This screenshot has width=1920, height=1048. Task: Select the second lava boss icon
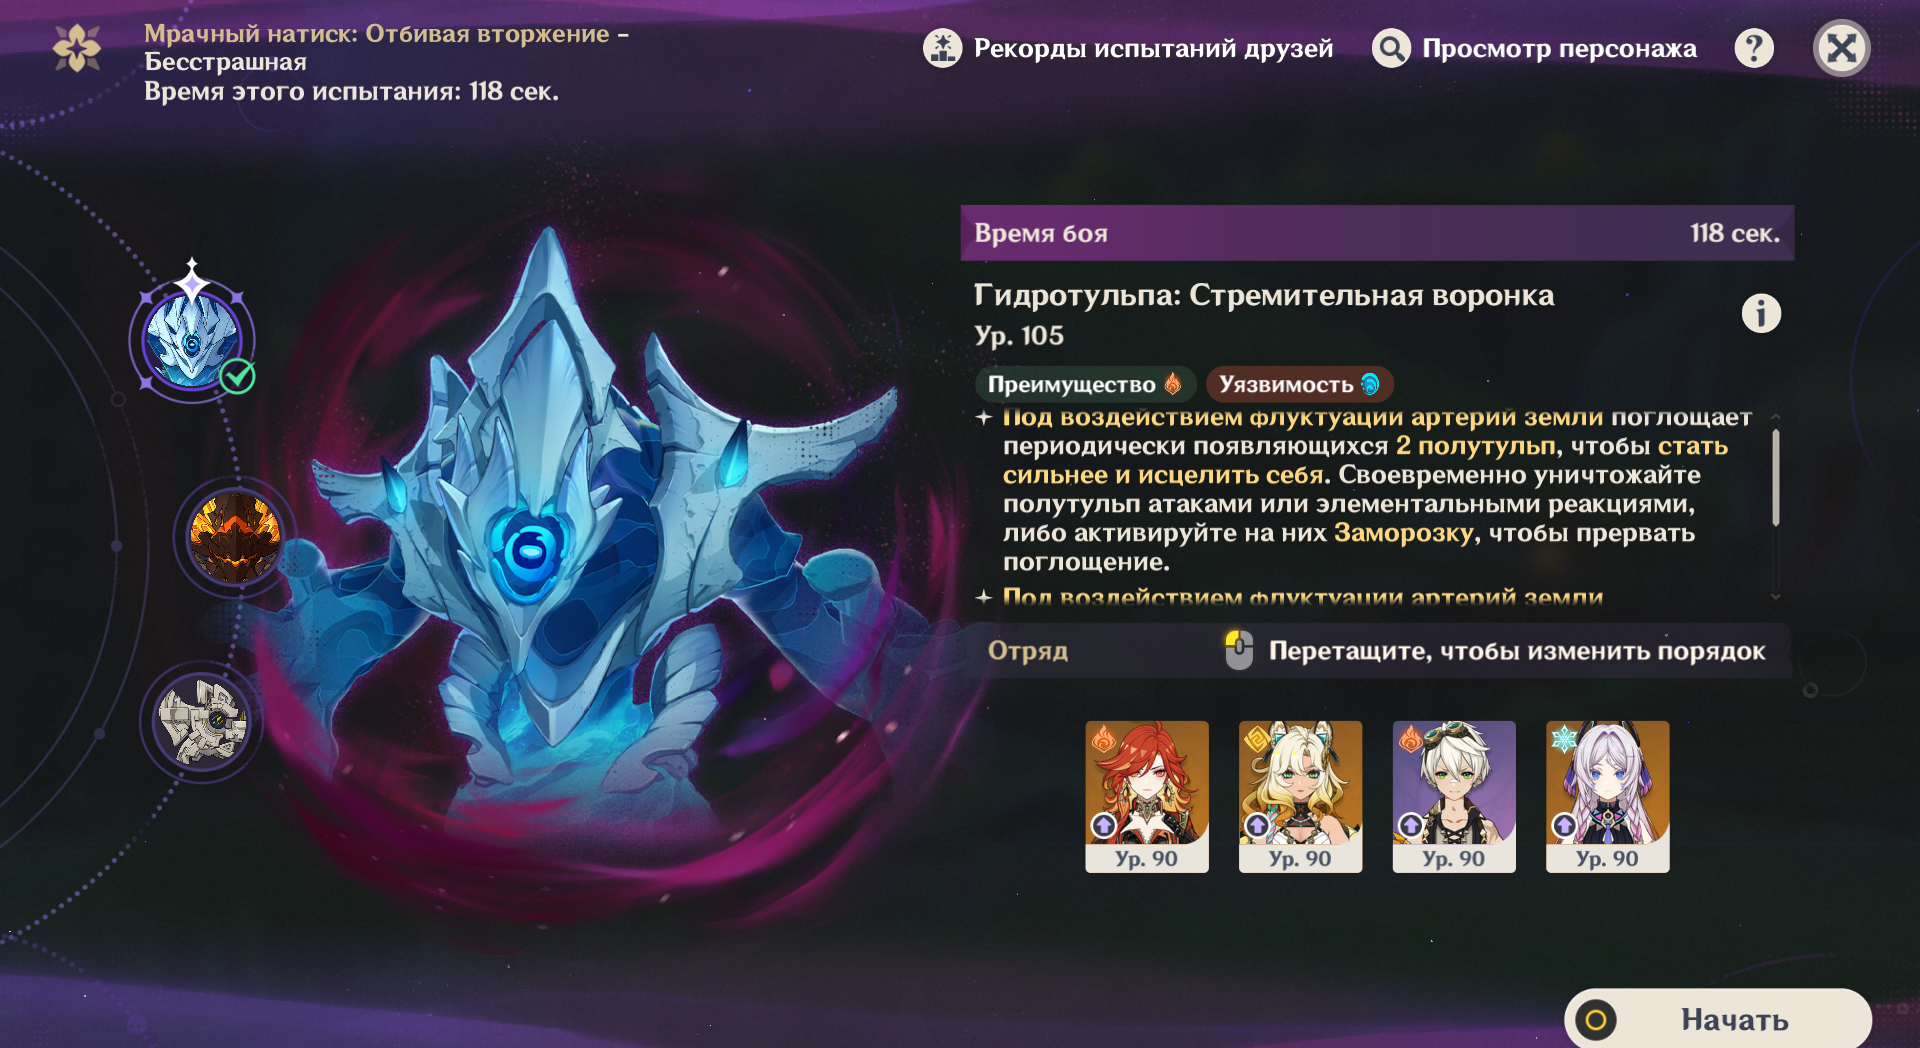(x=235, y=537)
